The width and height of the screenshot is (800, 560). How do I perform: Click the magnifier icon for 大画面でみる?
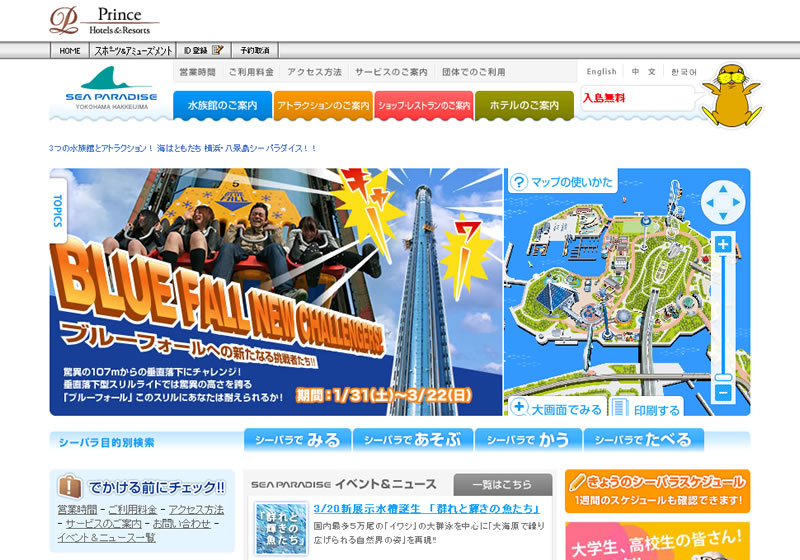tap(519, 407)
